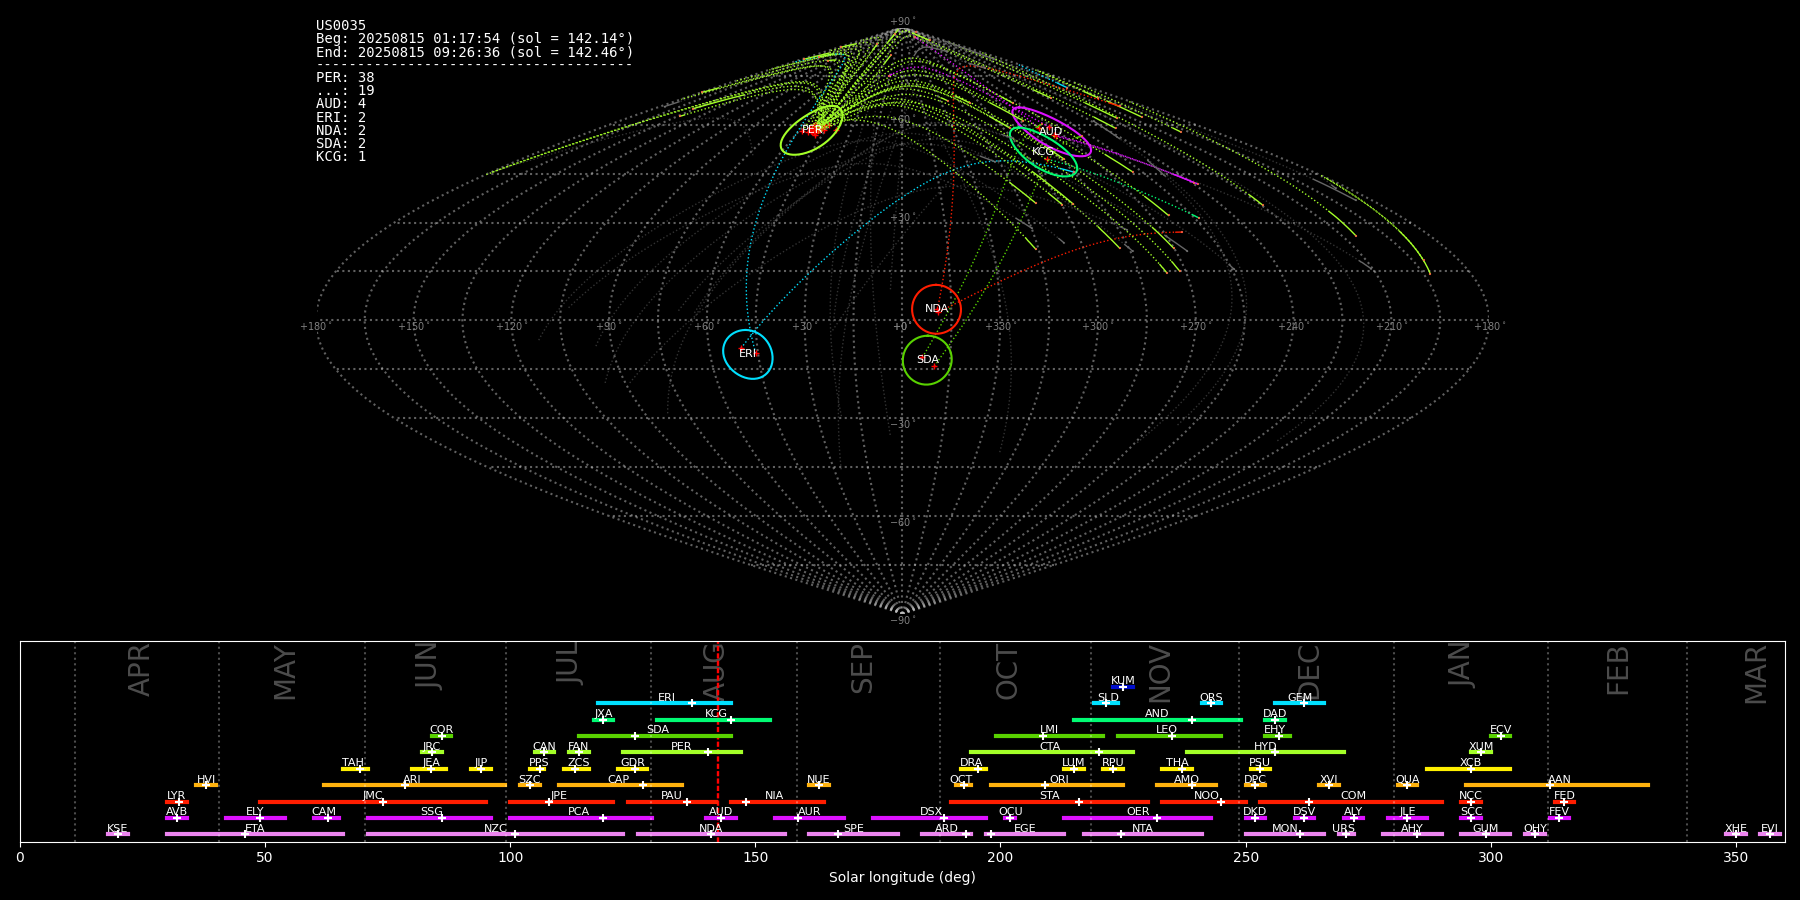Click the SDA activity bar in timeline
Screen dimensions: 1800x900
[x=655, y=736]
